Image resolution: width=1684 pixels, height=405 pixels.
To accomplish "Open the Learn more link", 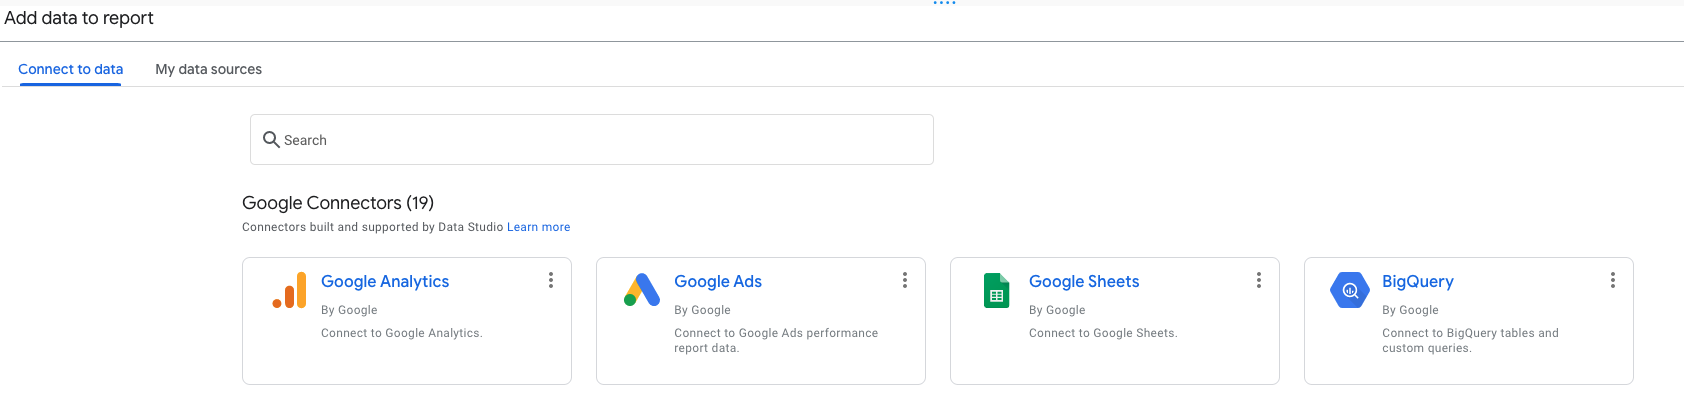I will (x=538, y=227).
